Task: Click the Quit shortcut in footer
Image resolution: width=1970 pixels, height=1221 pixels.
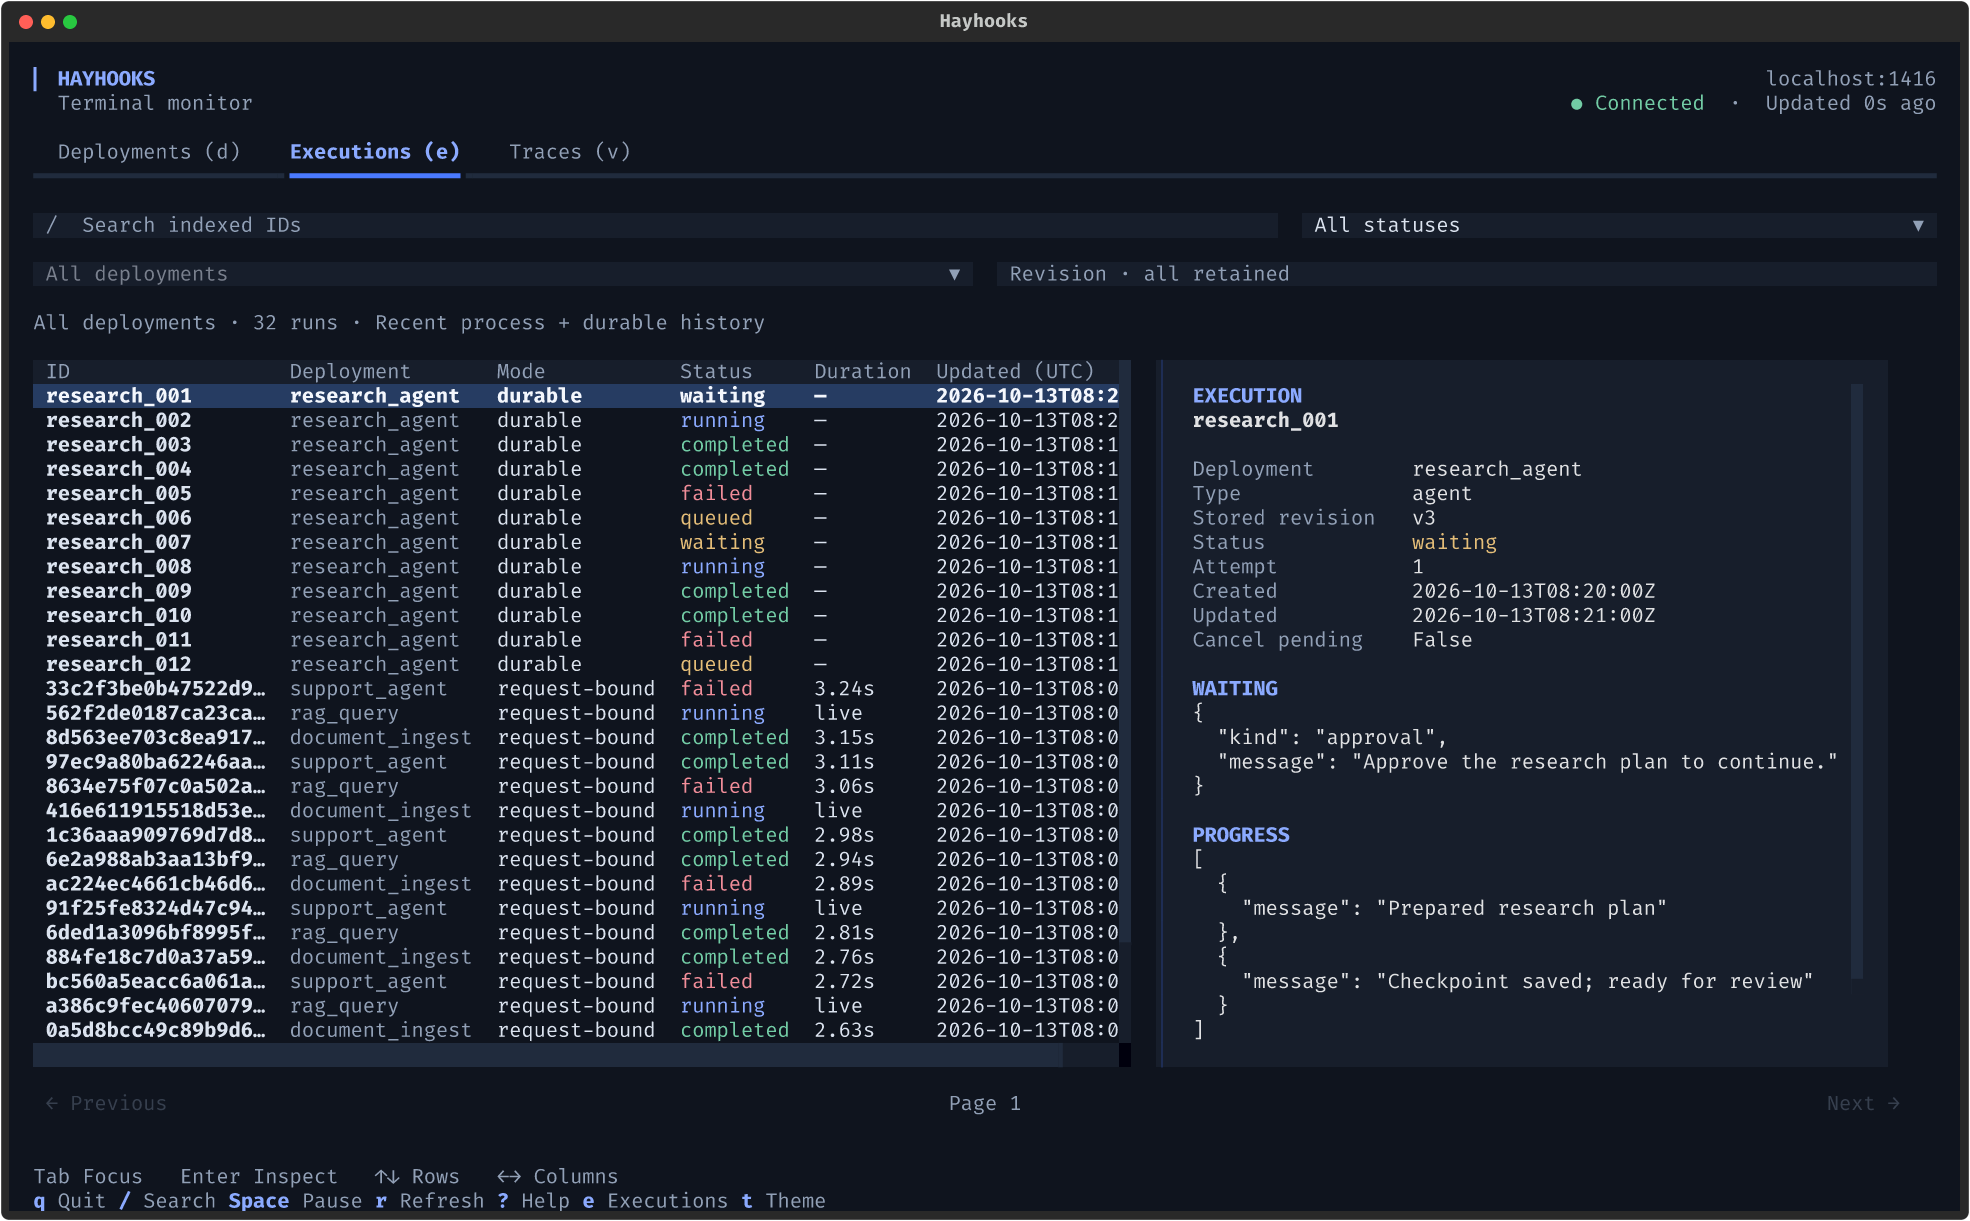Action: (x=69, y=1201)
